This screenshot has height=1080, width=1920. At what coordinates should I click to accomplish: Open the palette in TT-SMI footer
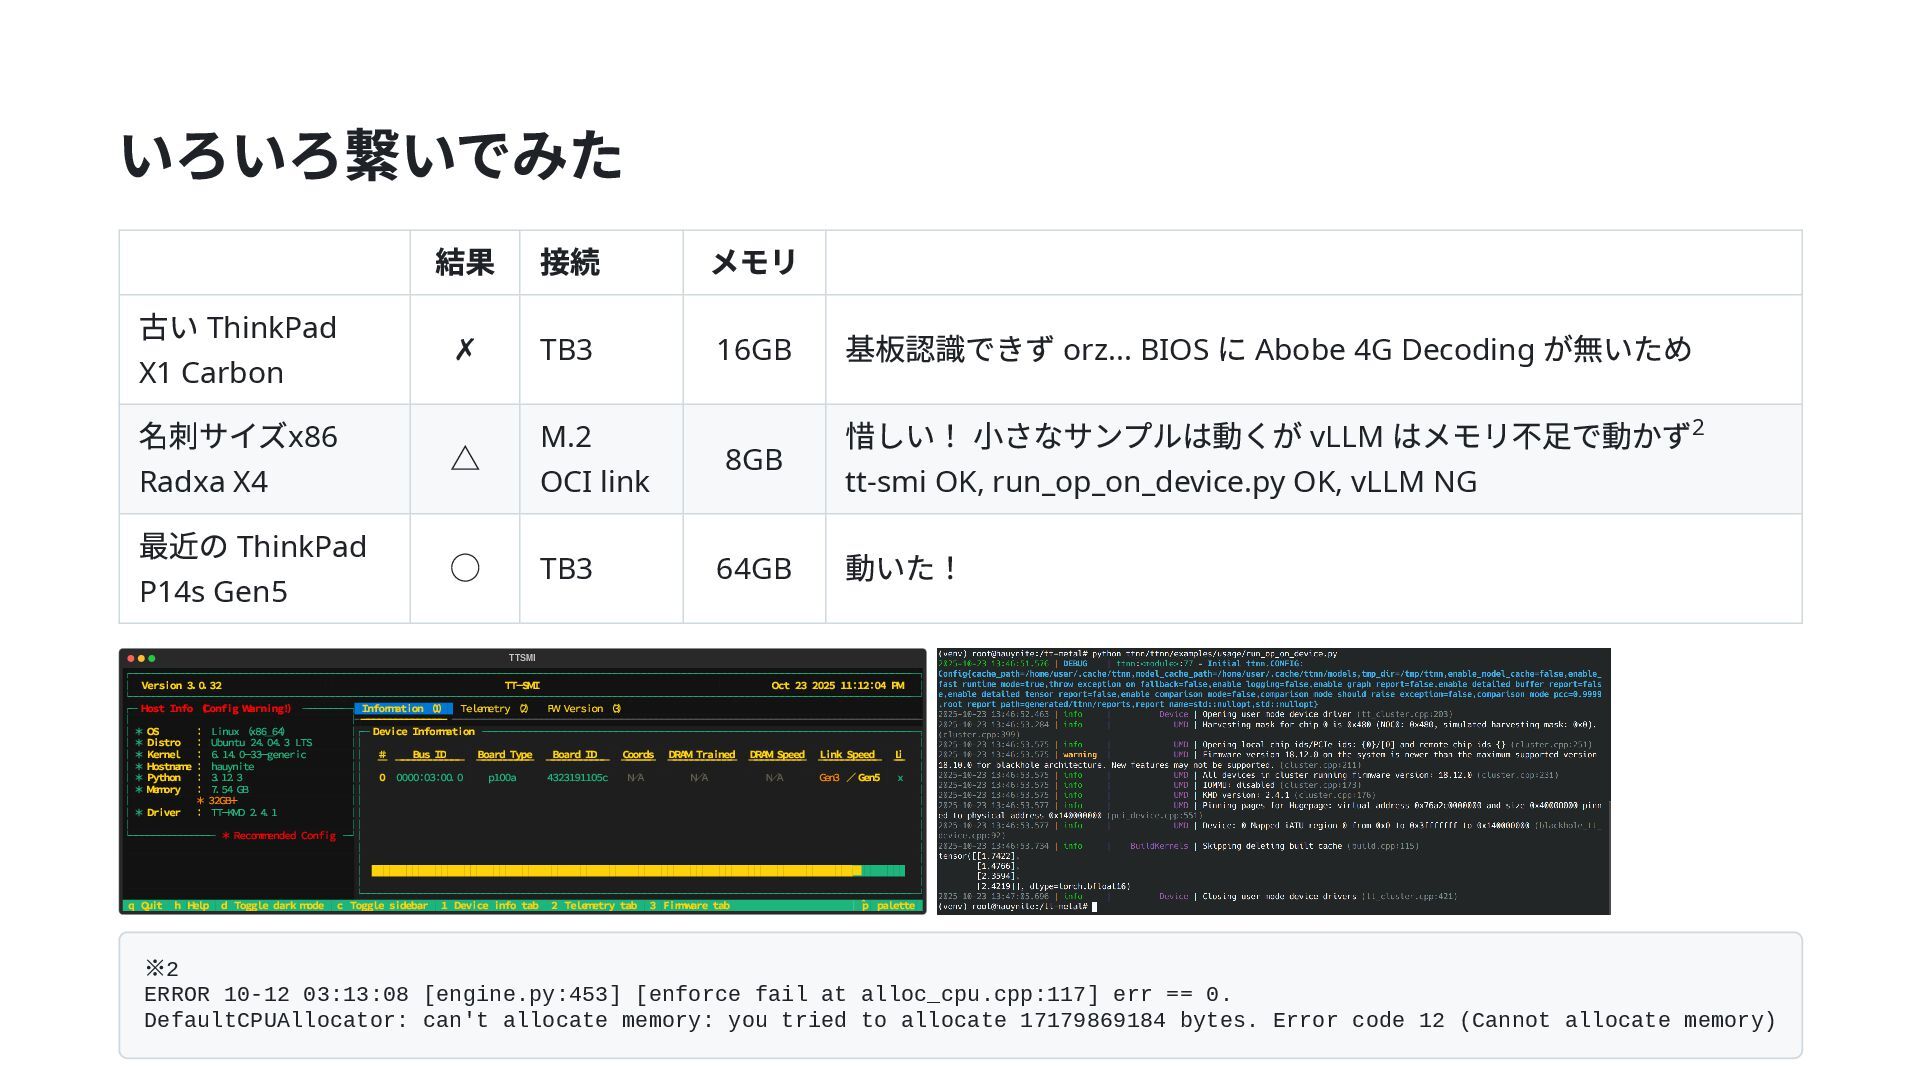pos(889,905)
